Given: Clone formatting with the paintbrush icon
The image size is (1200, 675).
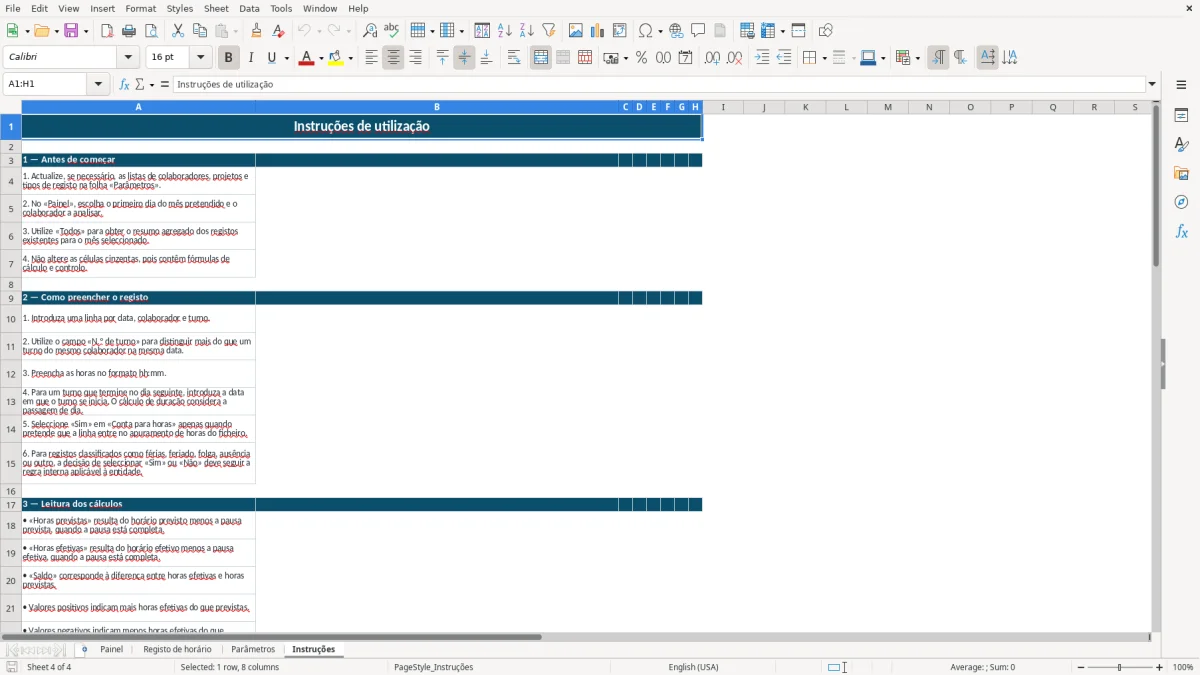Looking at the screenshot, I should (257, 31).
